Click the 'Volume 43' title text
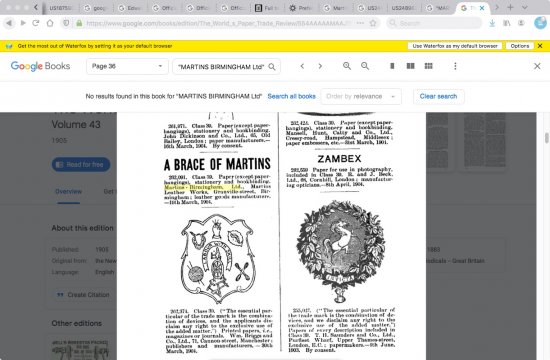The image size is (550, 360). tap(76, 125)
